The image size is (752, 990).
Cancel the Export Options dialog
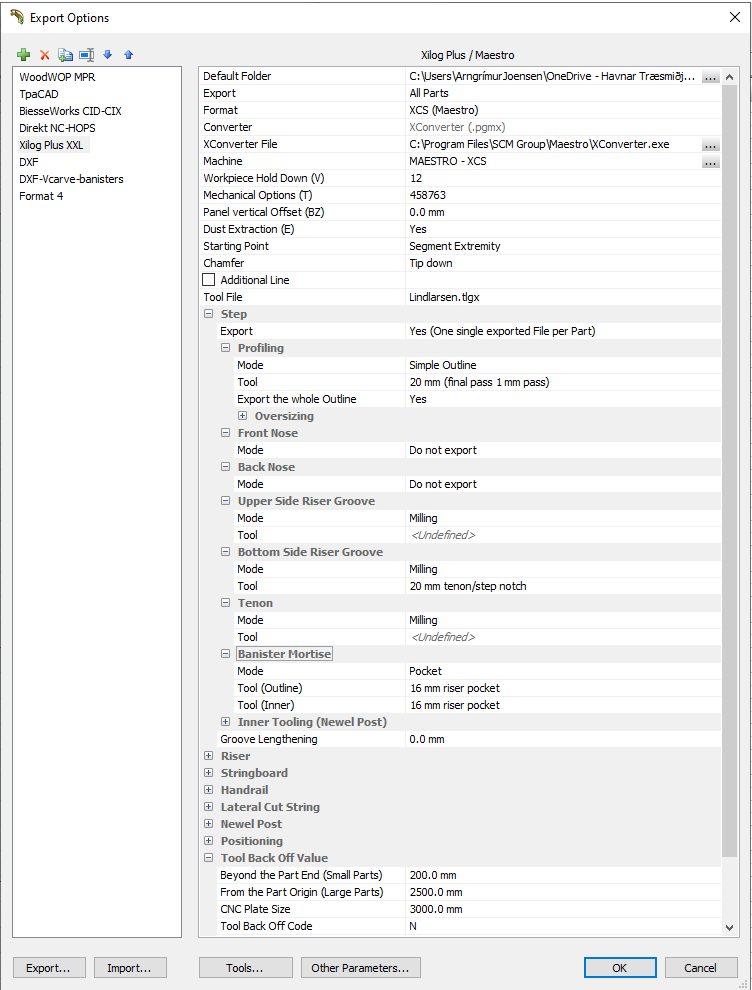coord(701,968)
